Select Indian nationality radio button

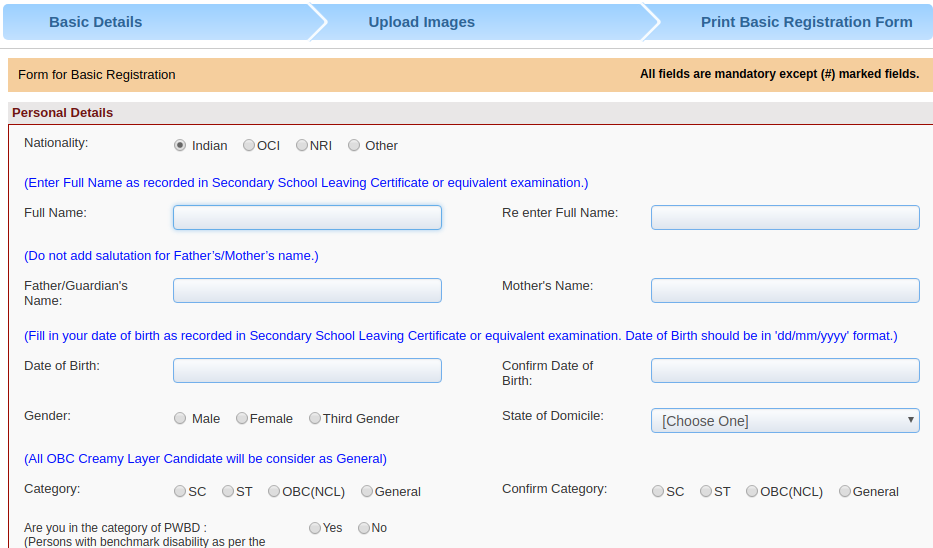point(180,145)
